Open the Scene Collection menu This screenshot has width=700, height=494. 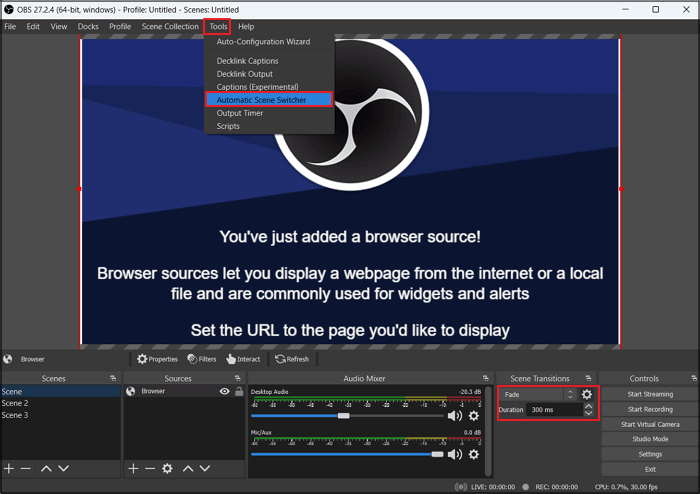tap(170, 26)
